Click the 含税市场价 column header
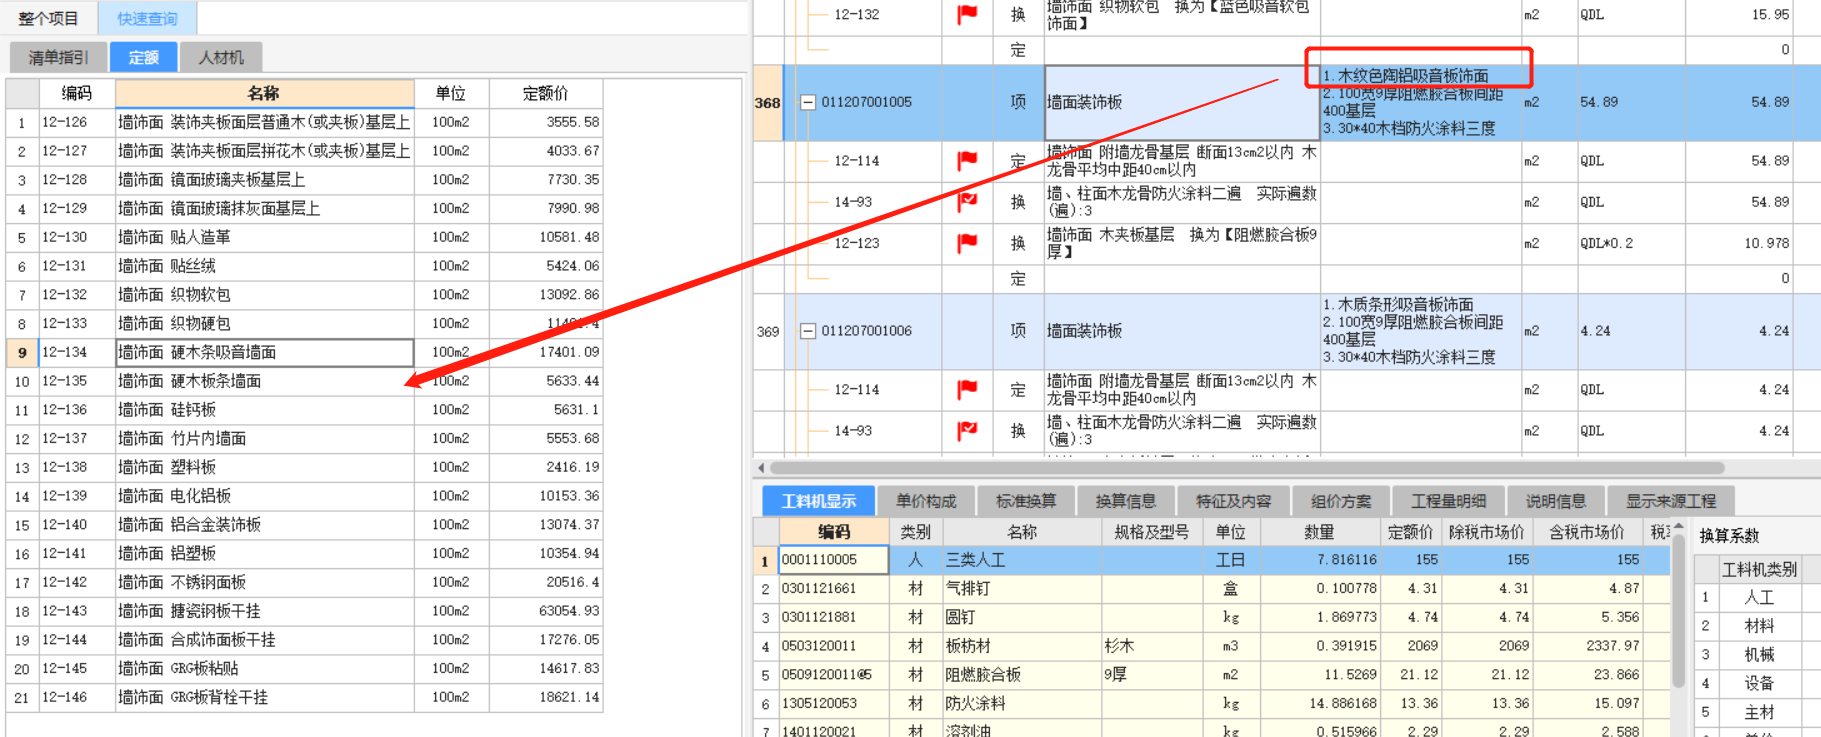The width and height of the screenshot is (1821, 737). (x=1586, y=532)
